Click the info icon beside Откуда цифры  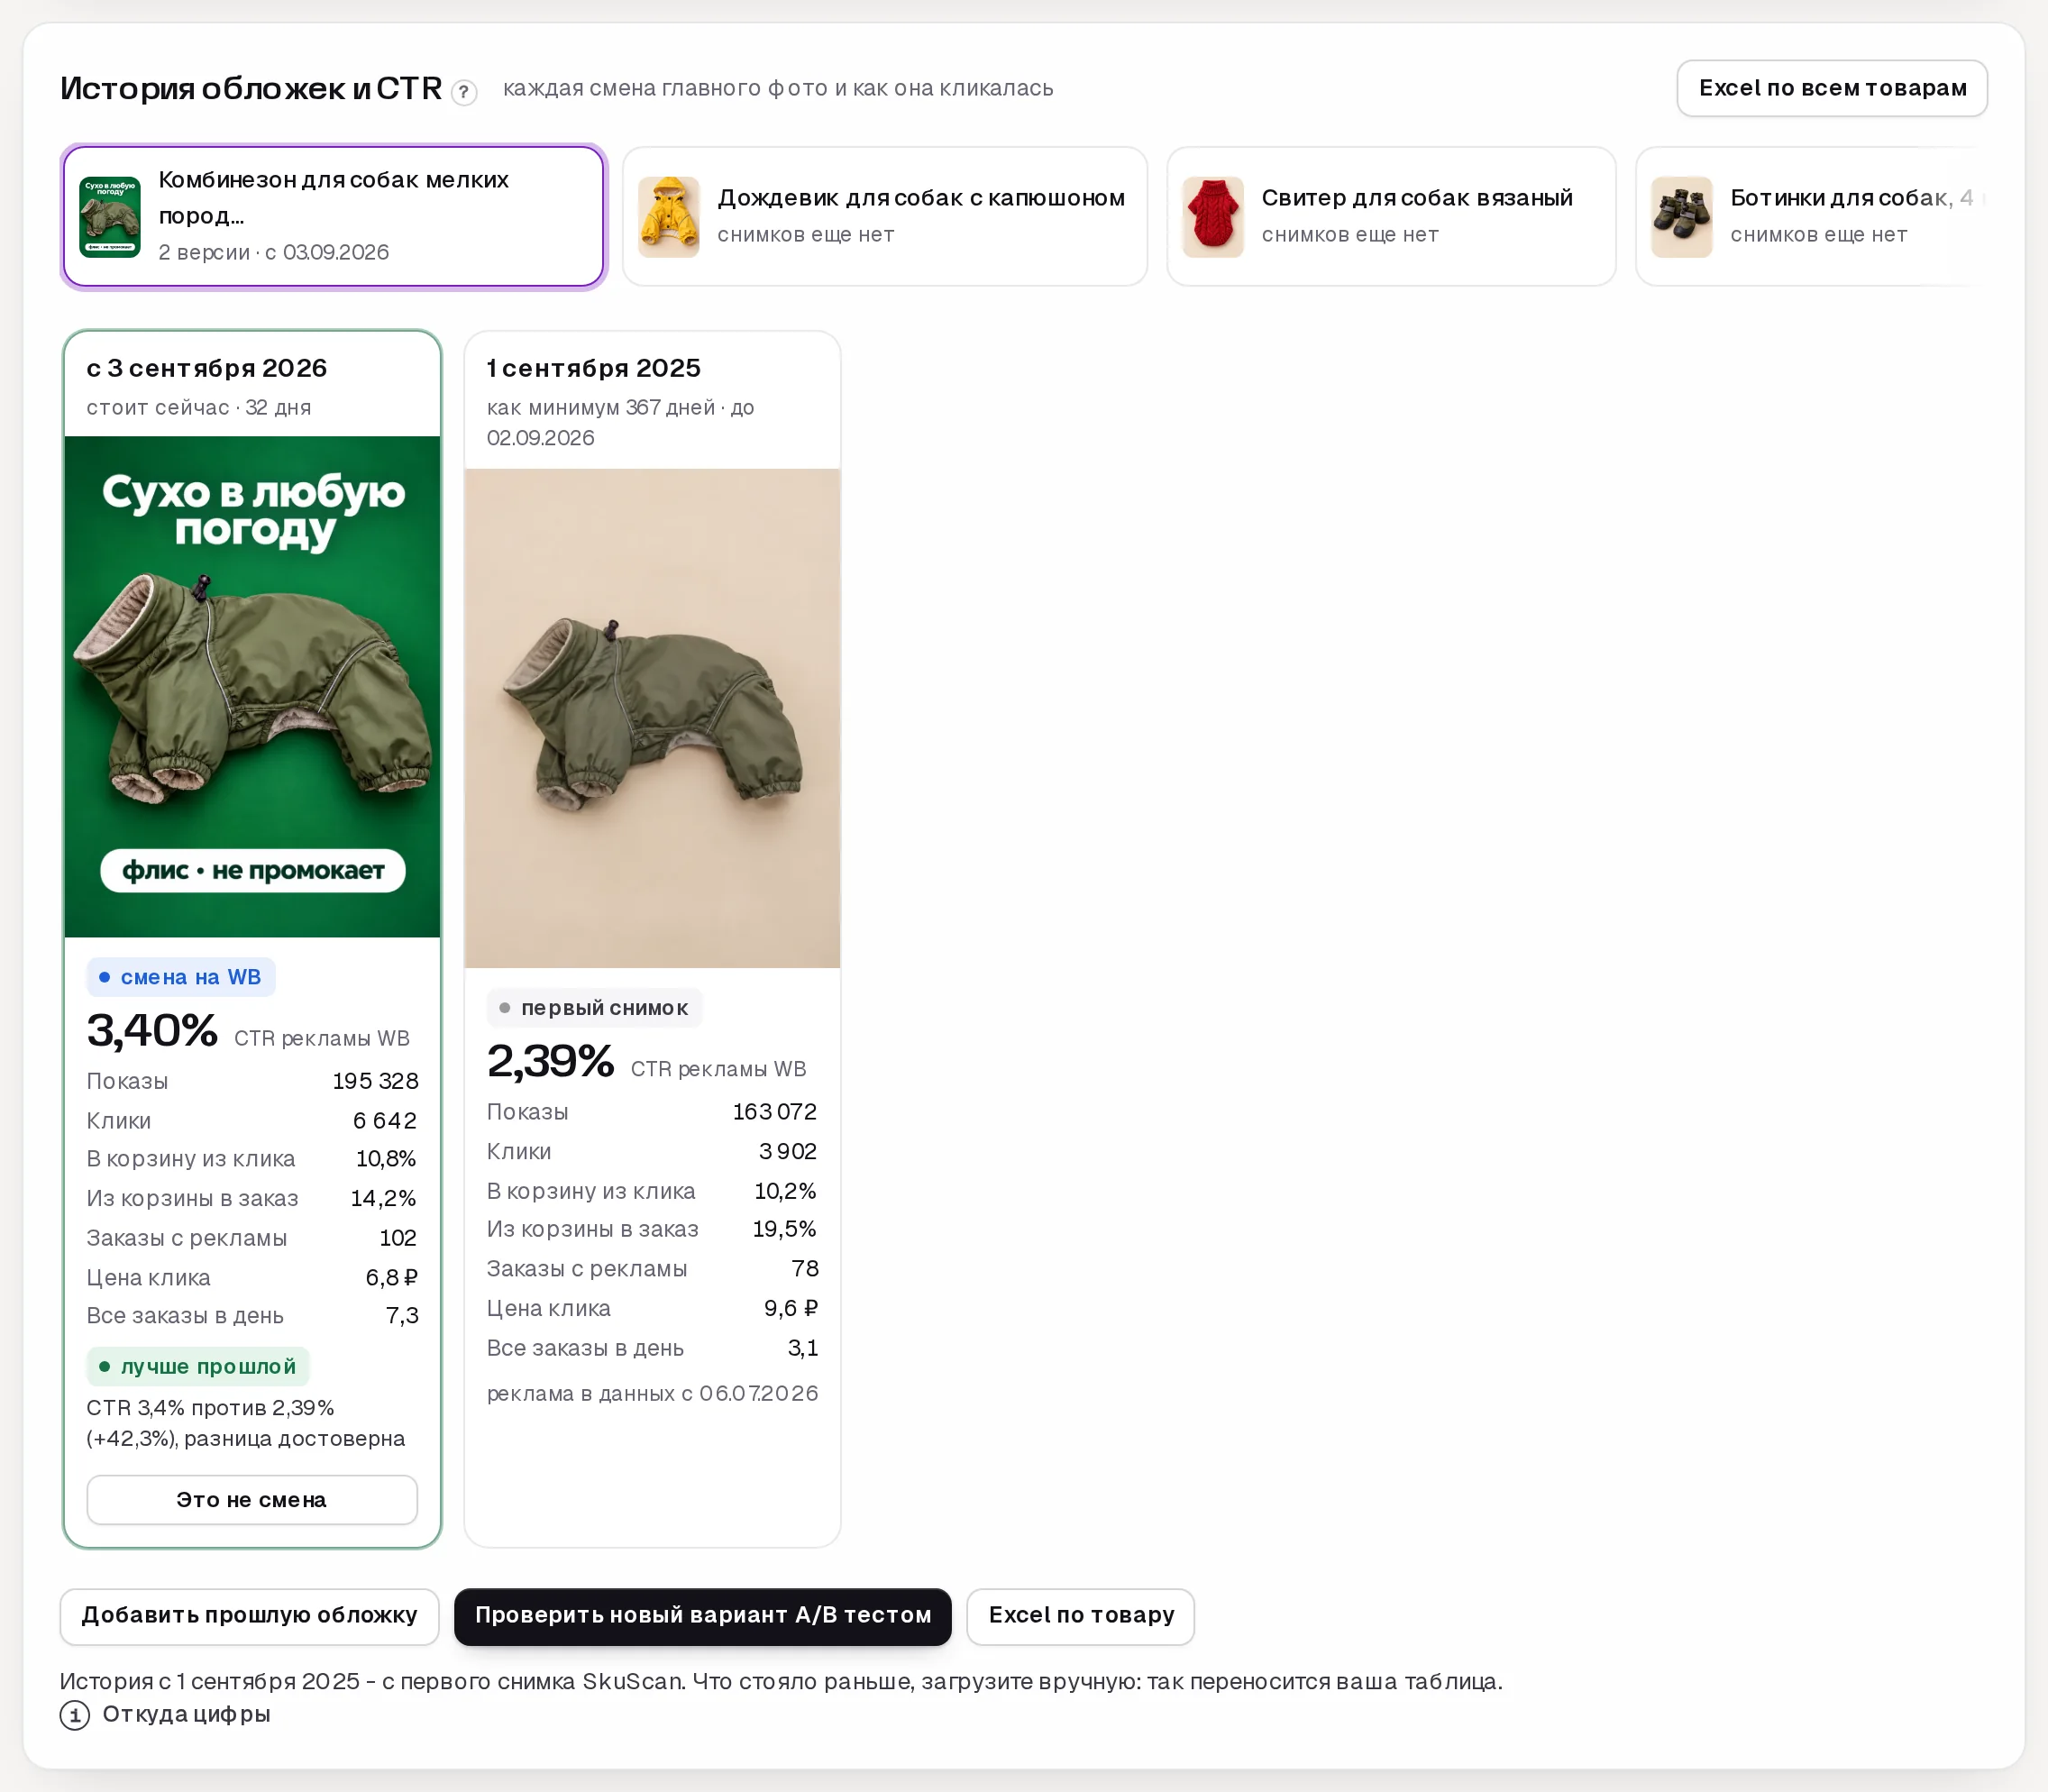[x=75, y=1715]
